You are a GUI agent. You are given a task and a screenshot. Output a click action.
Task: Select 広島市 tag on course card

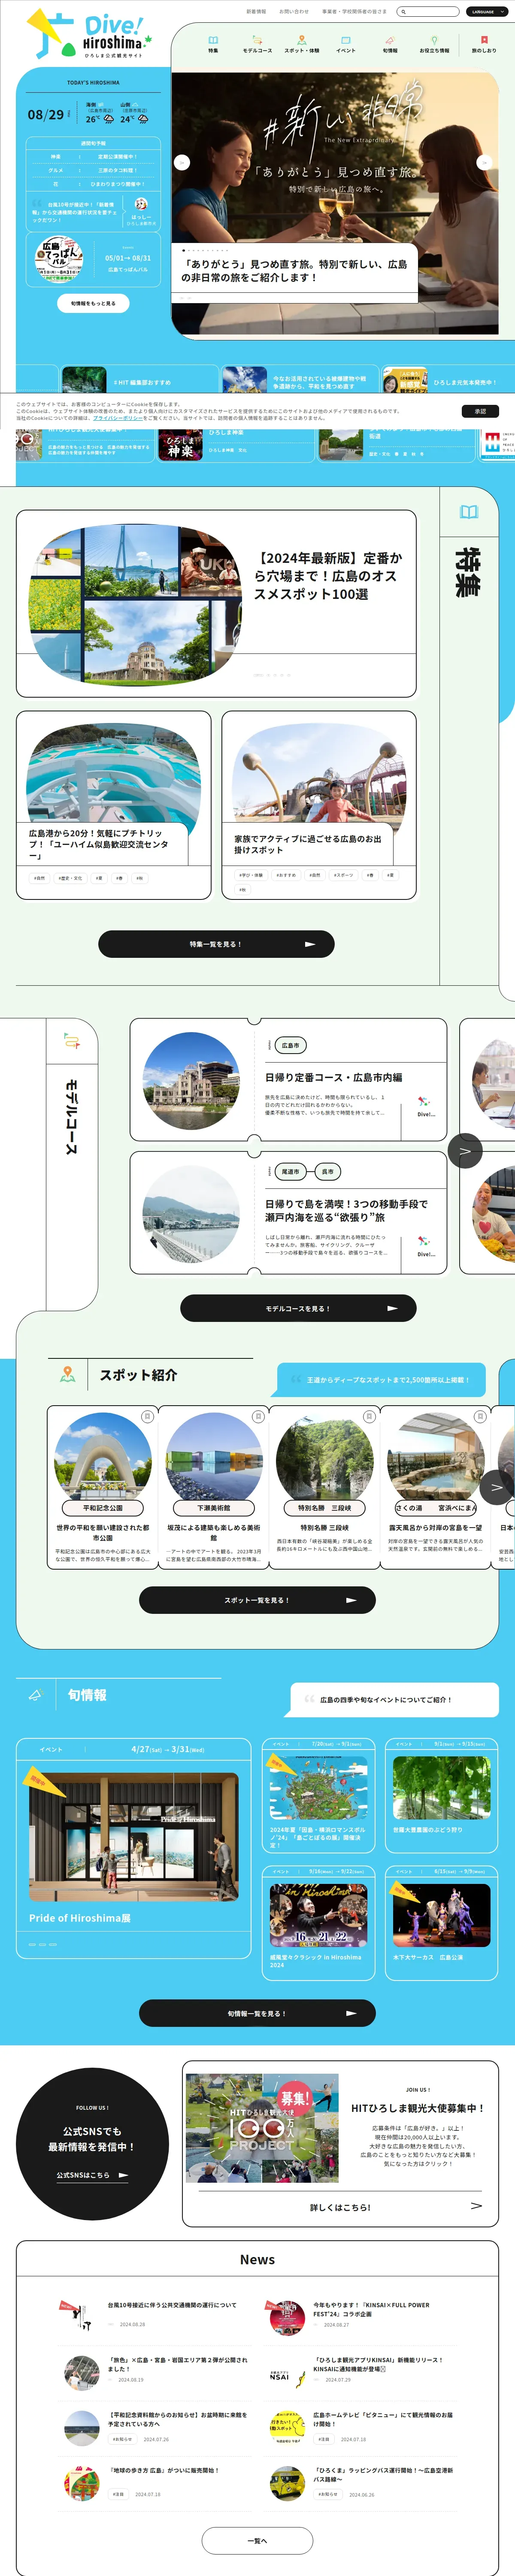click(290, 1045)
